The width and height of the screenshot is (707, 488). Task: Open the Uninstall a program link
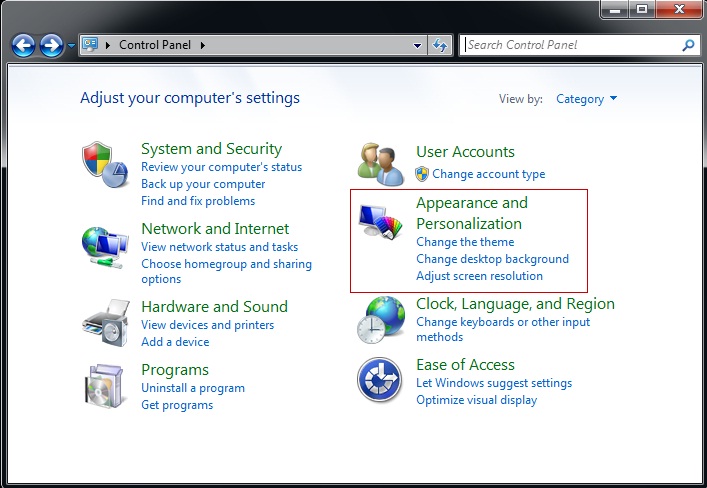[x=193, y=388]
